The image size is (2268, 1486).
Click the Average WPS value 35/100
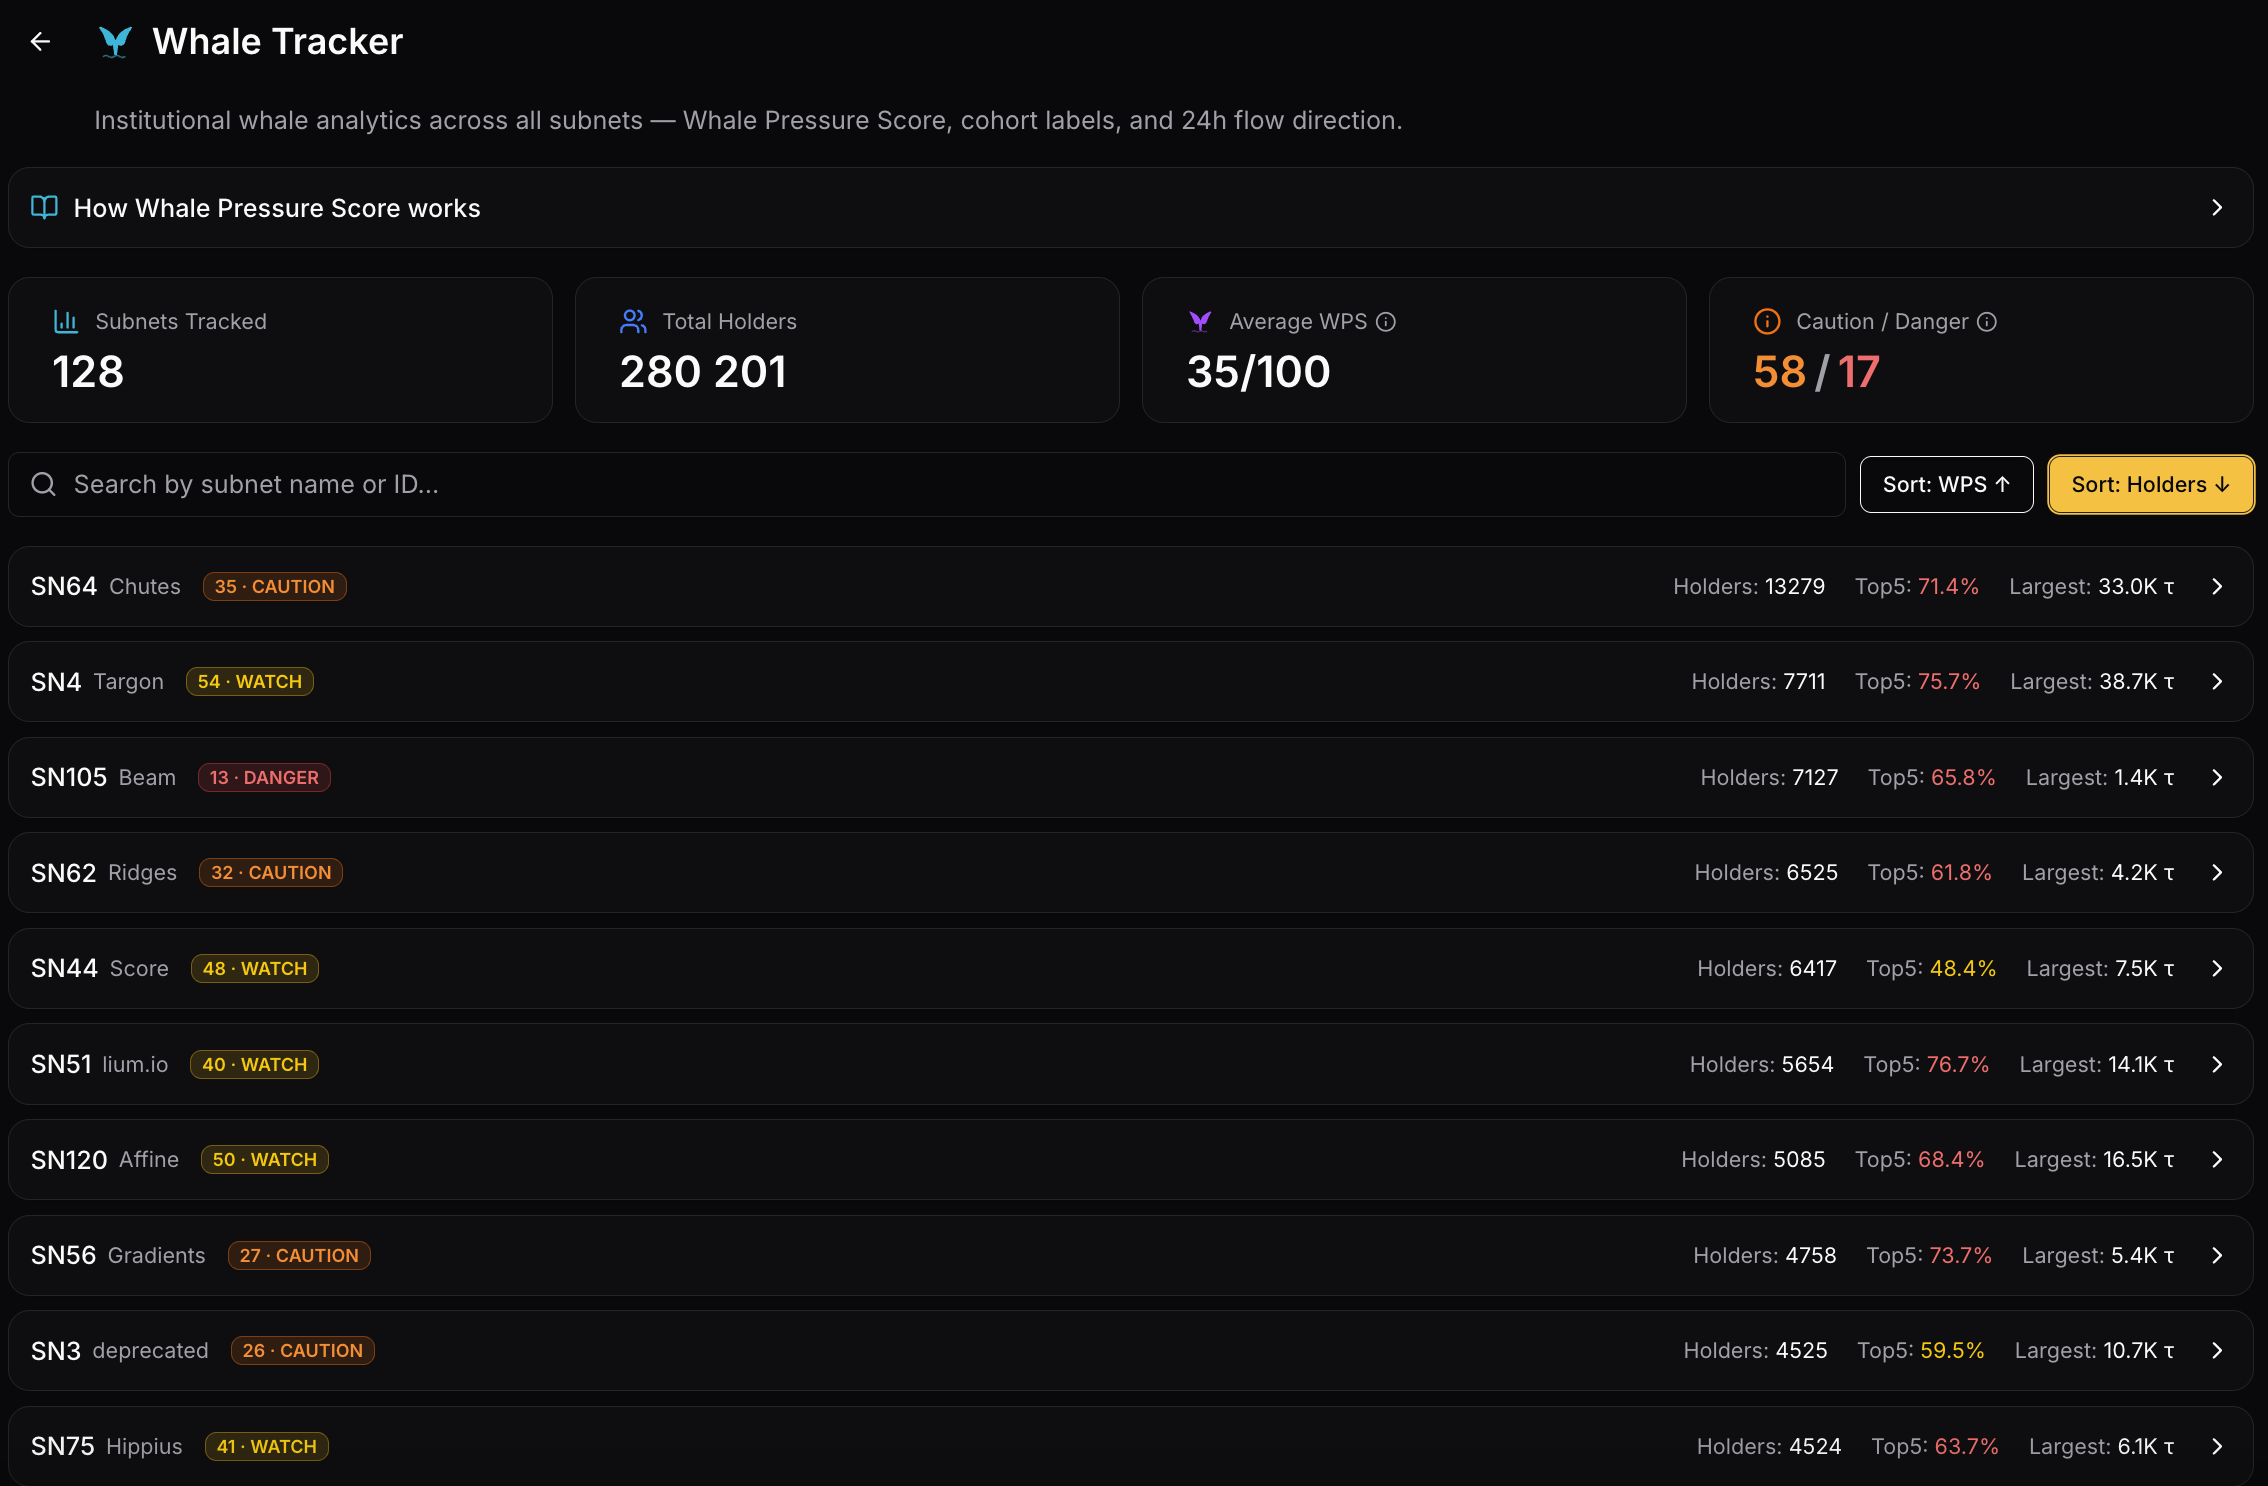coord(1258,372)
